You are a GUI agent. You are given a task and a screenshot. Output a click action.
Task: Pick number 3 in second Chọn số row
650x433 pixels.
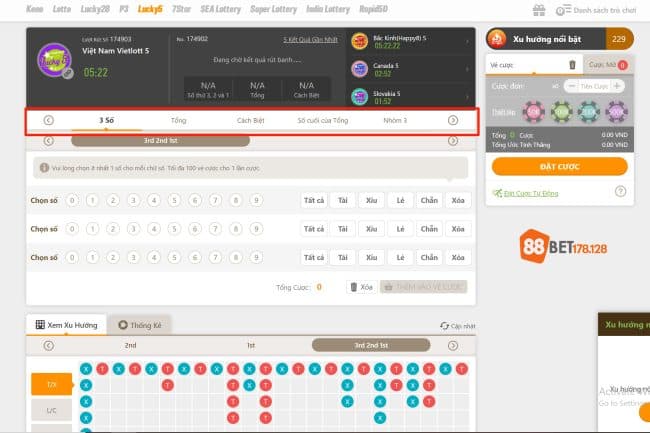(x=133, y=229)
